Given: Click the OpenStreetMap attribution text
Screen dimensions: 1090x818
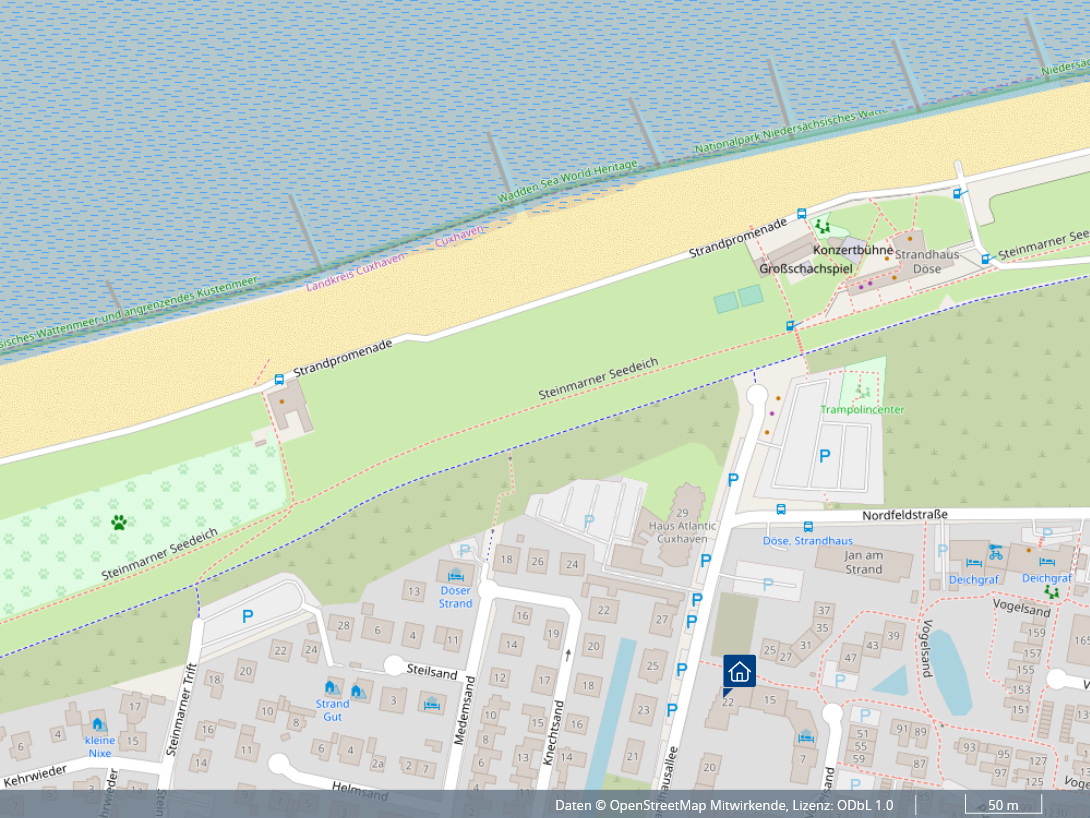Looking at the screenshot, I should tap(724, 805).
